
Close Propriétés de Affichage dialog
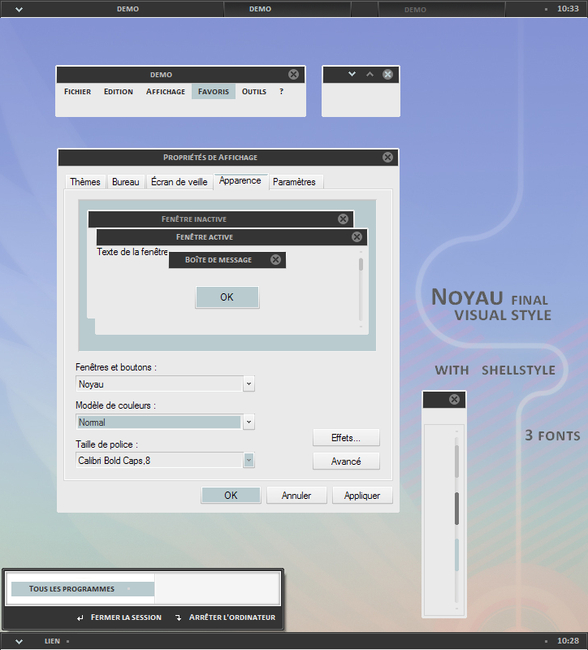[388, 157]
